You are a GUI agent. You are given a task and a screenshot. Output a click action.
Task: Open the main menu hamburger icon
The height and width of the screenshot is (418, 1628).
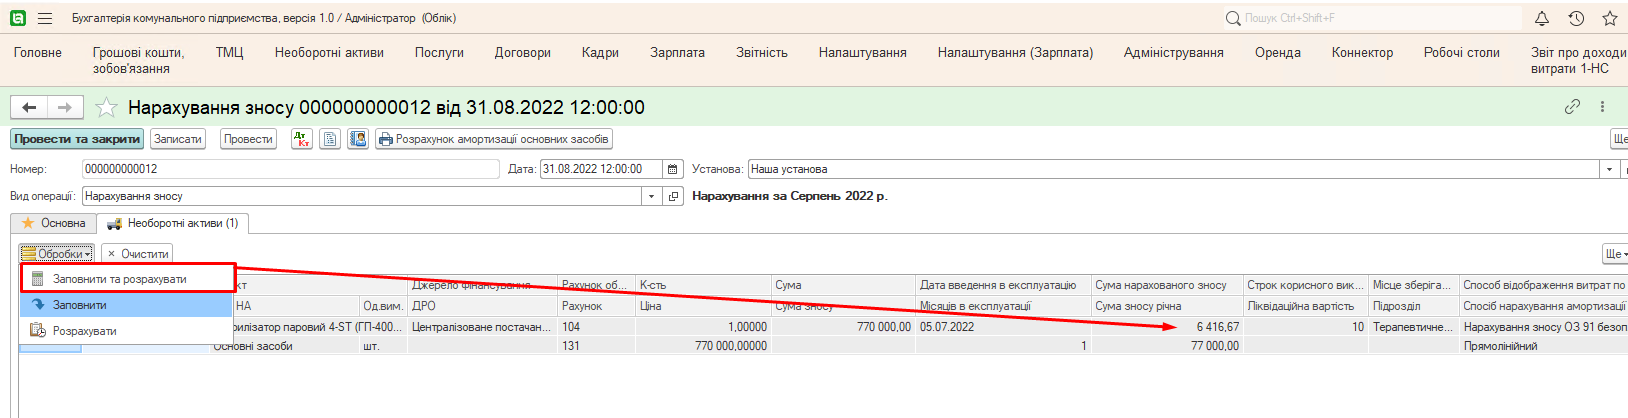coord(45,18)
